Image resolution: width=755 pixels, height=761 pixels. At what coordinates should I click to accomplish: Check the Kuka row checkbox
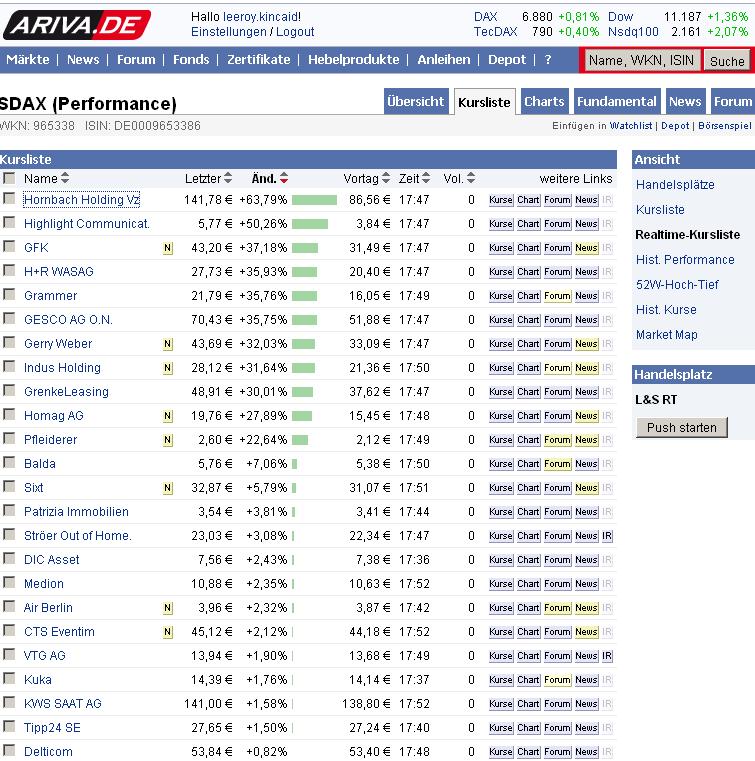(x=9, y=678)
